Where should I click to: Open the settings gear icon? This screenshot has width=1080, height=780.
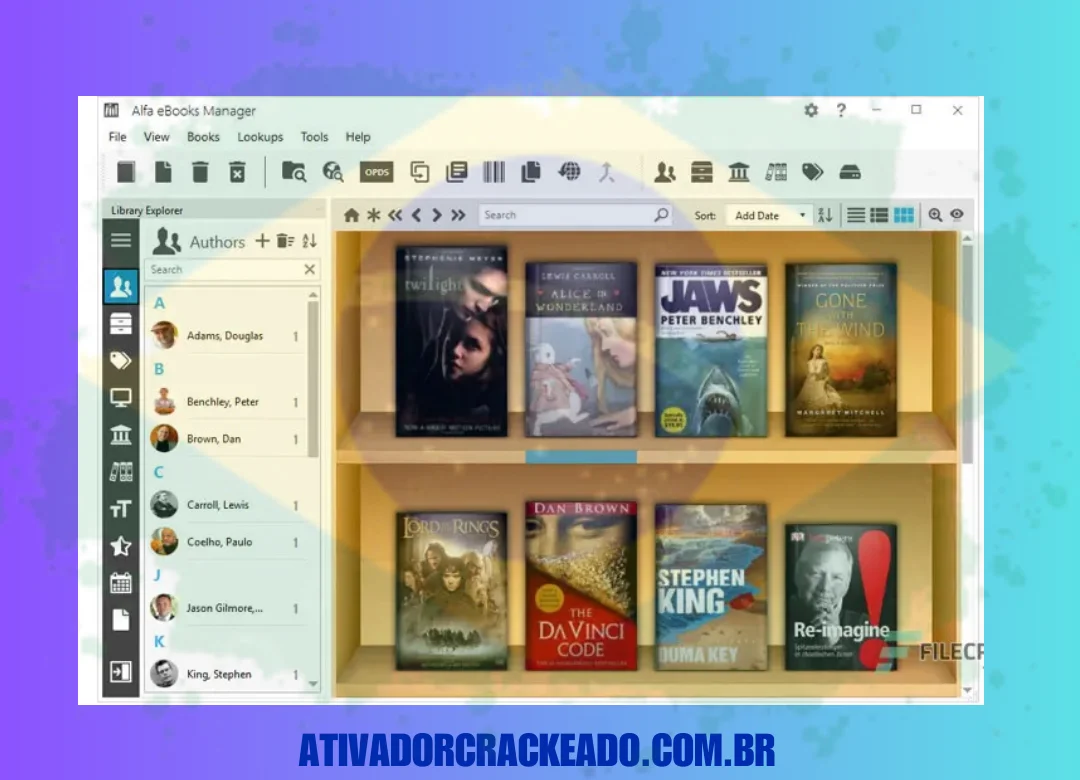tap(811, 110)
